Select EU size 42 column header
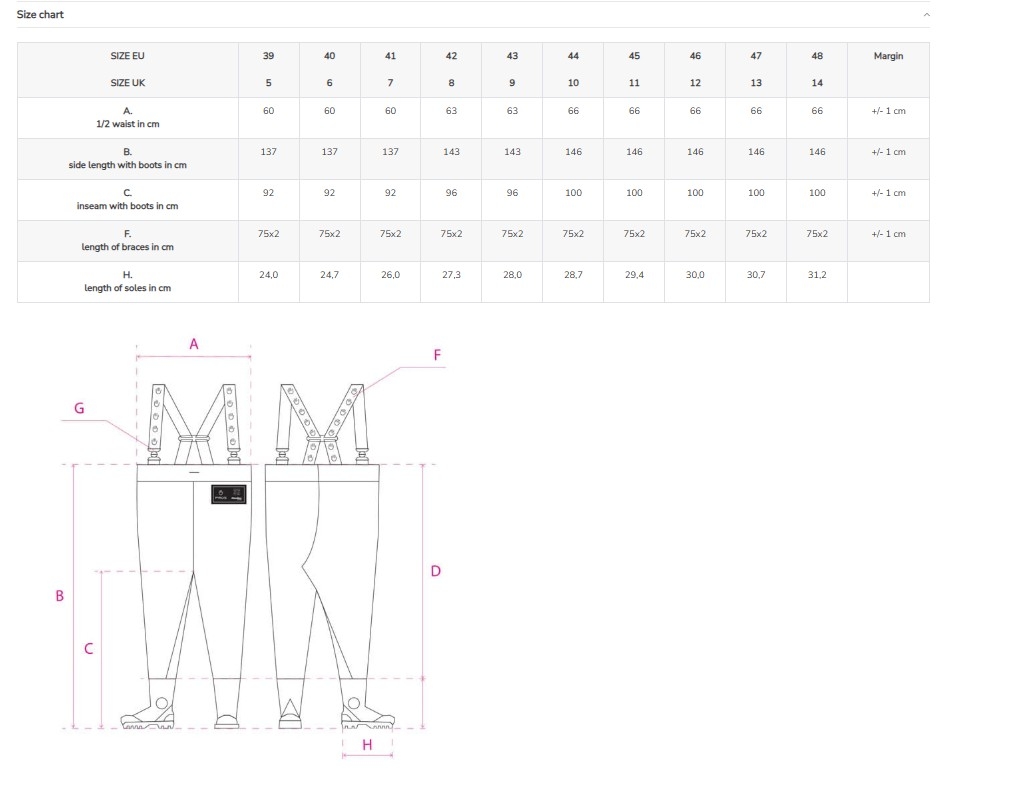The image size is (1009, 785). tap(451, 56)
